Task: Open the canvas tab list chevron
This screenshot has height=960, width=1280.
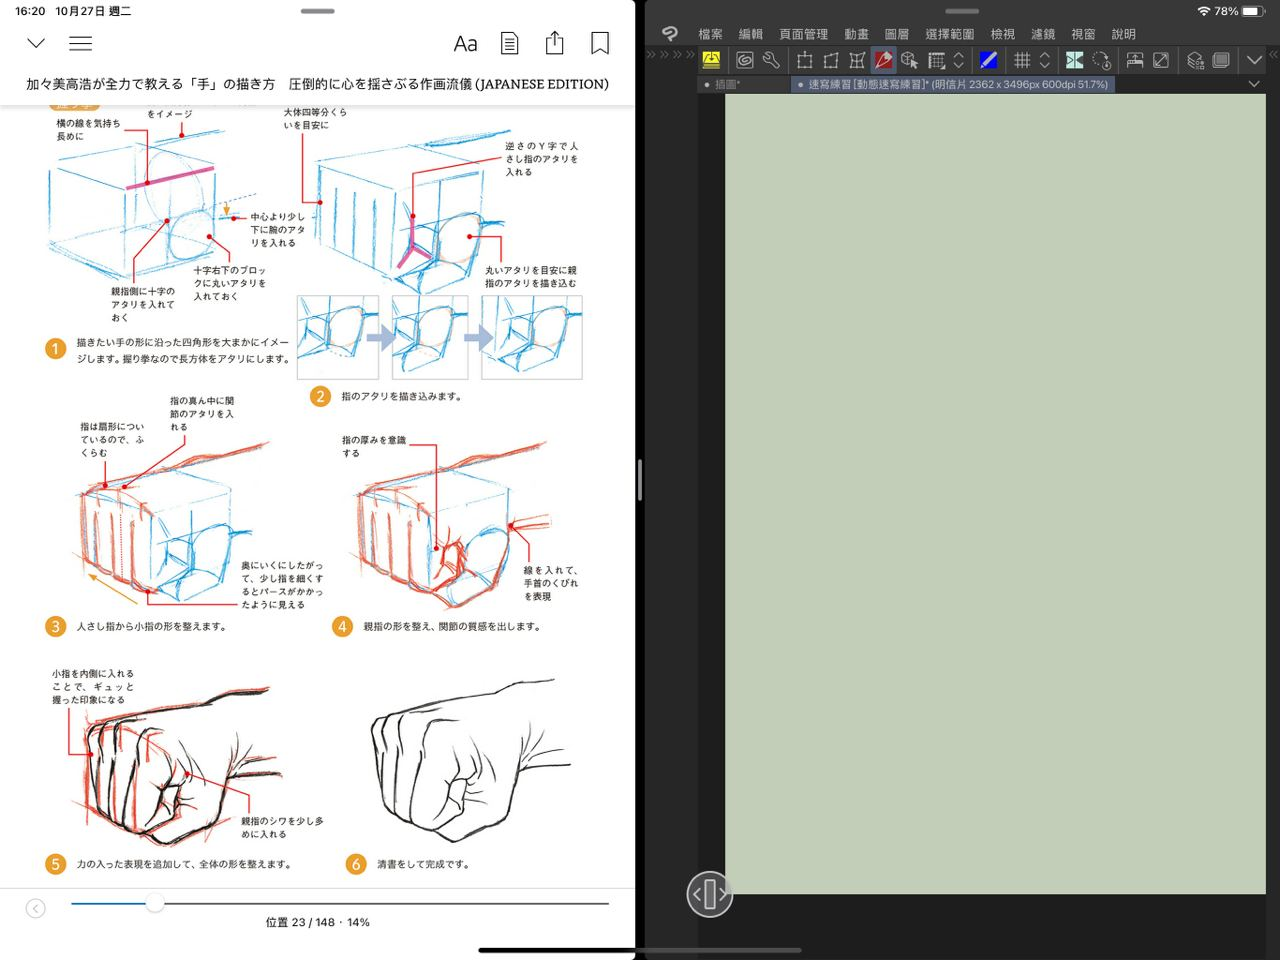Action: (x=1254, y=85)
